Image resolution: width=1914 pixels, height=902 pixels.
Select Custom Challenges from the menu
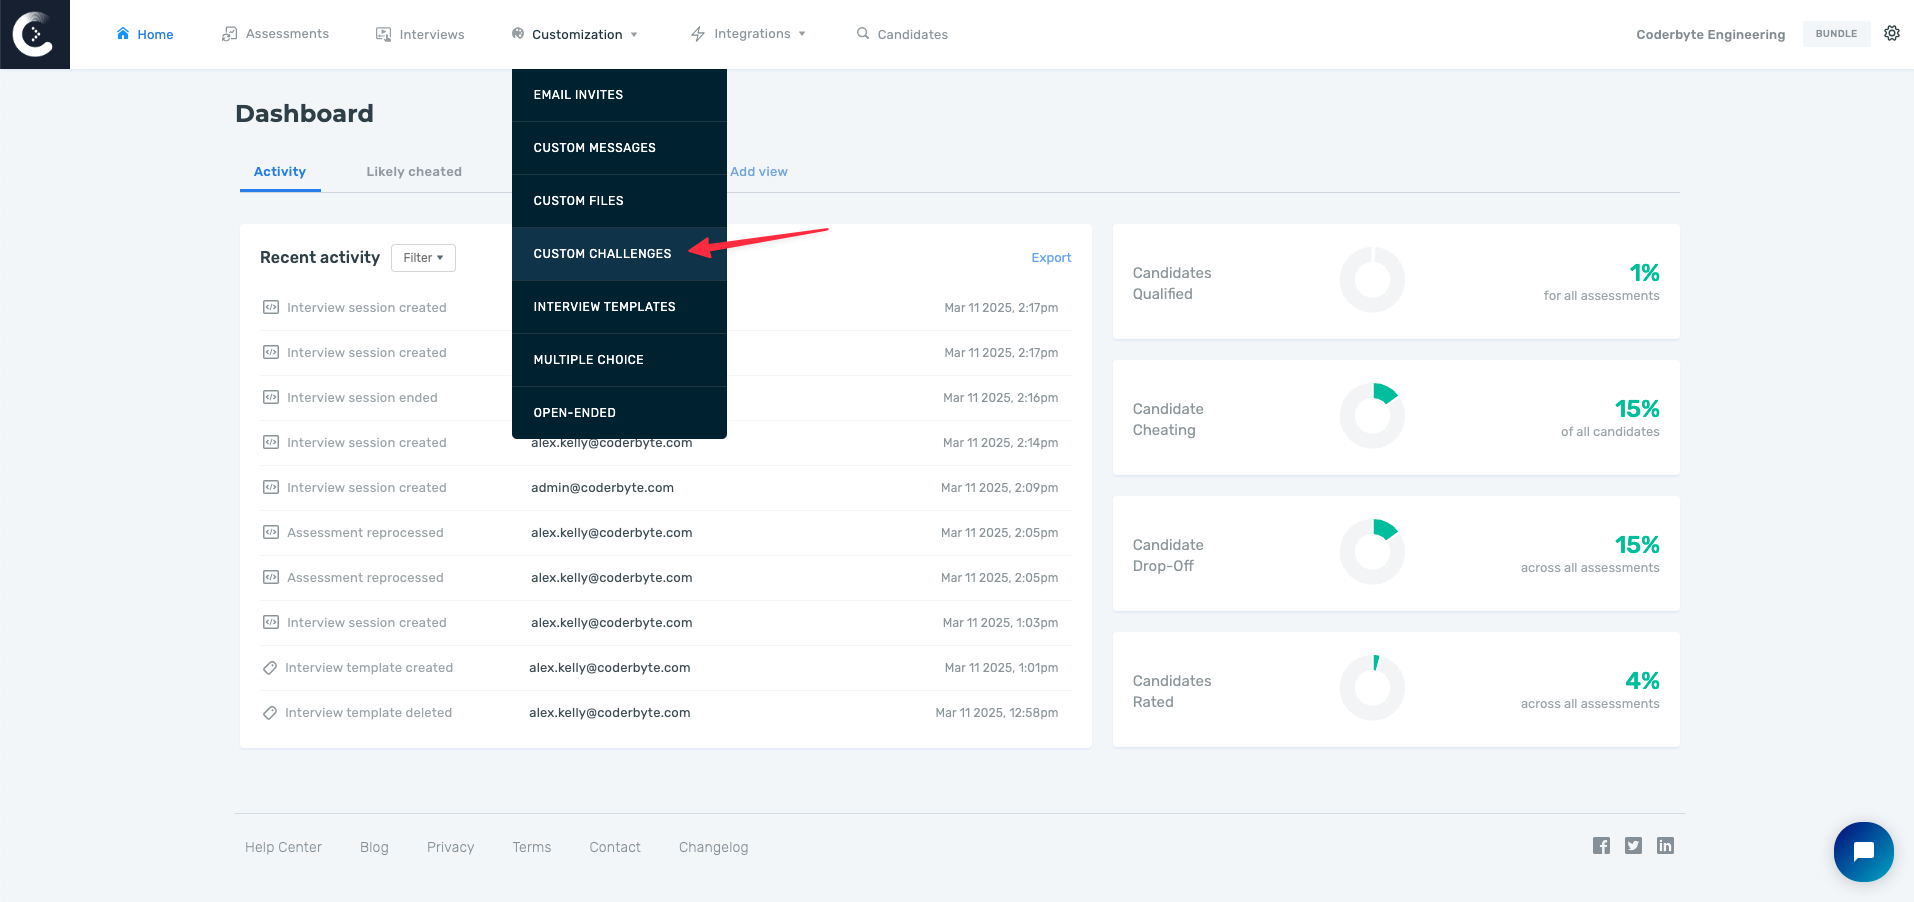point(602,253)
